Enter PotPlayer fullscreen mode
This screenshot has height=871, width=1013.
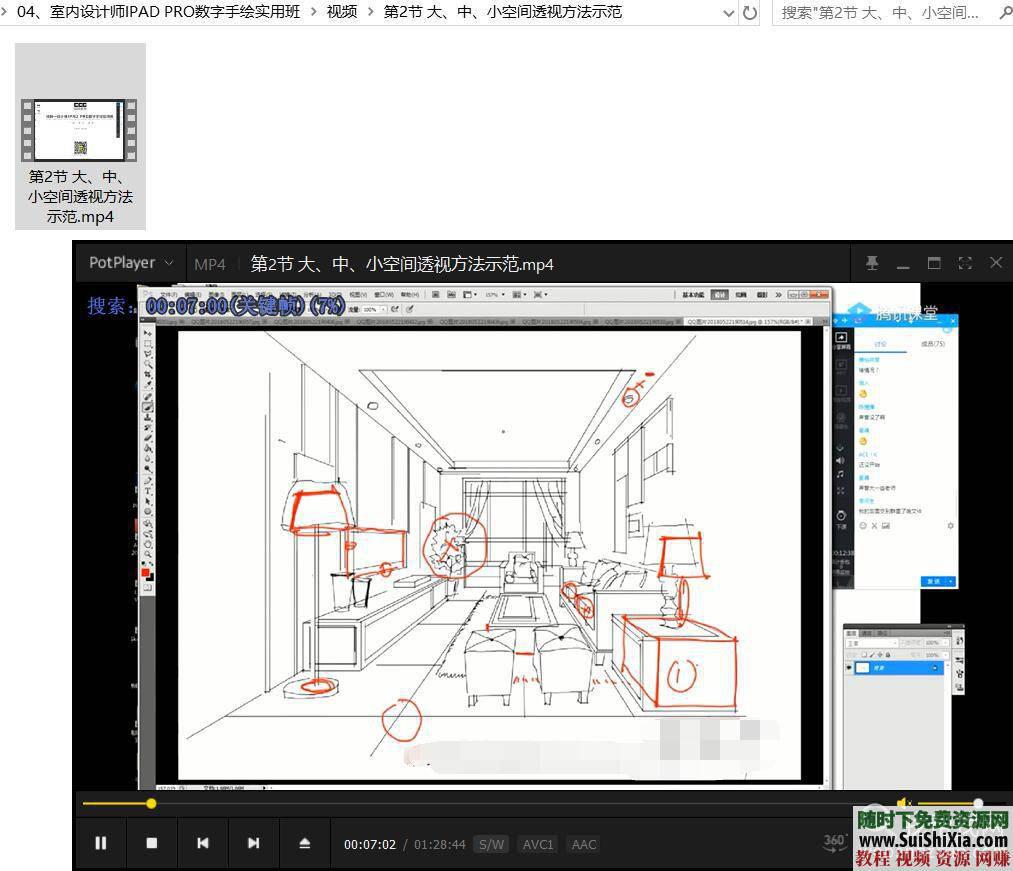click(x=965, y=262)
